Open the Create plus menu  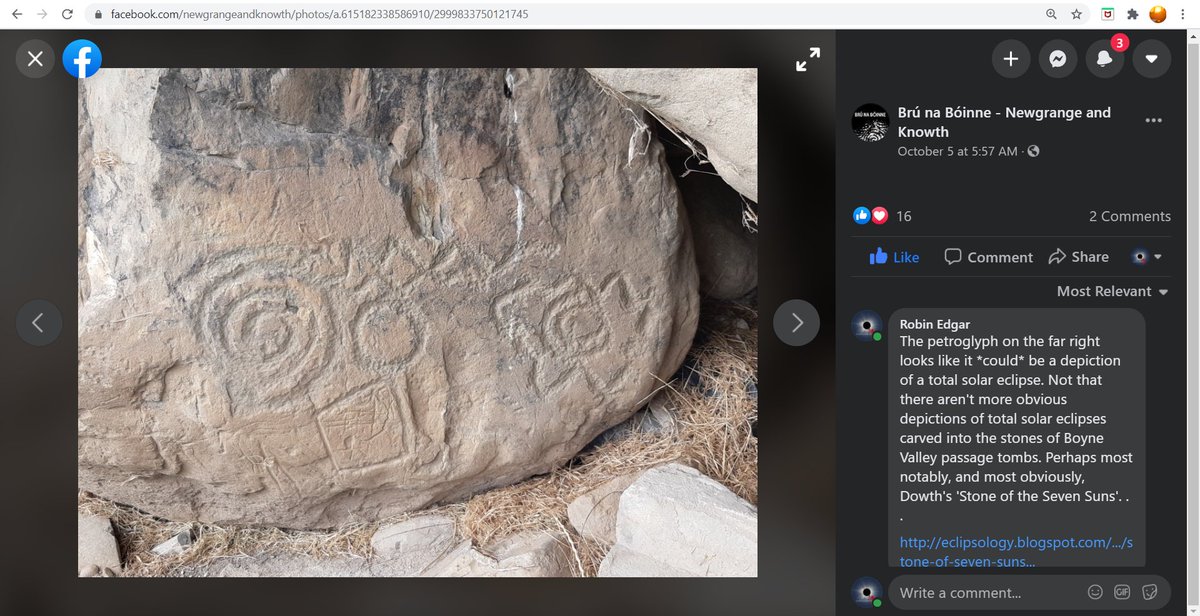point(1011,60)
